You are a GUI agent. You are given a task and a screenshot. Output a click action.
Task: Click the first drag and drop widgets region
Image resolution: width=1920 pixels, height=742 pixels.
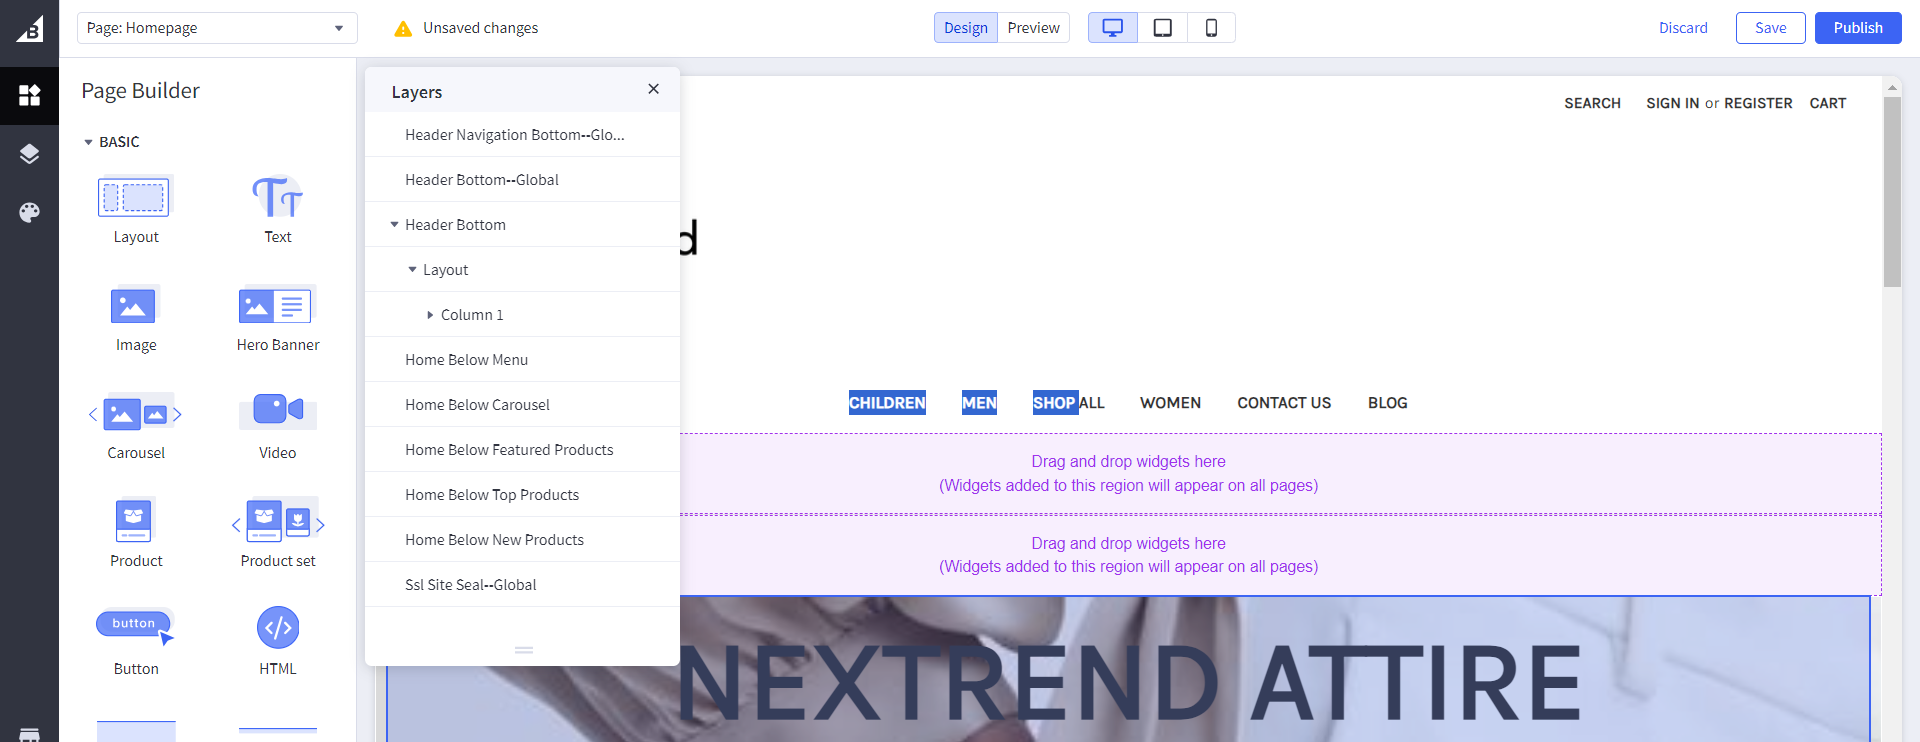1280,474
